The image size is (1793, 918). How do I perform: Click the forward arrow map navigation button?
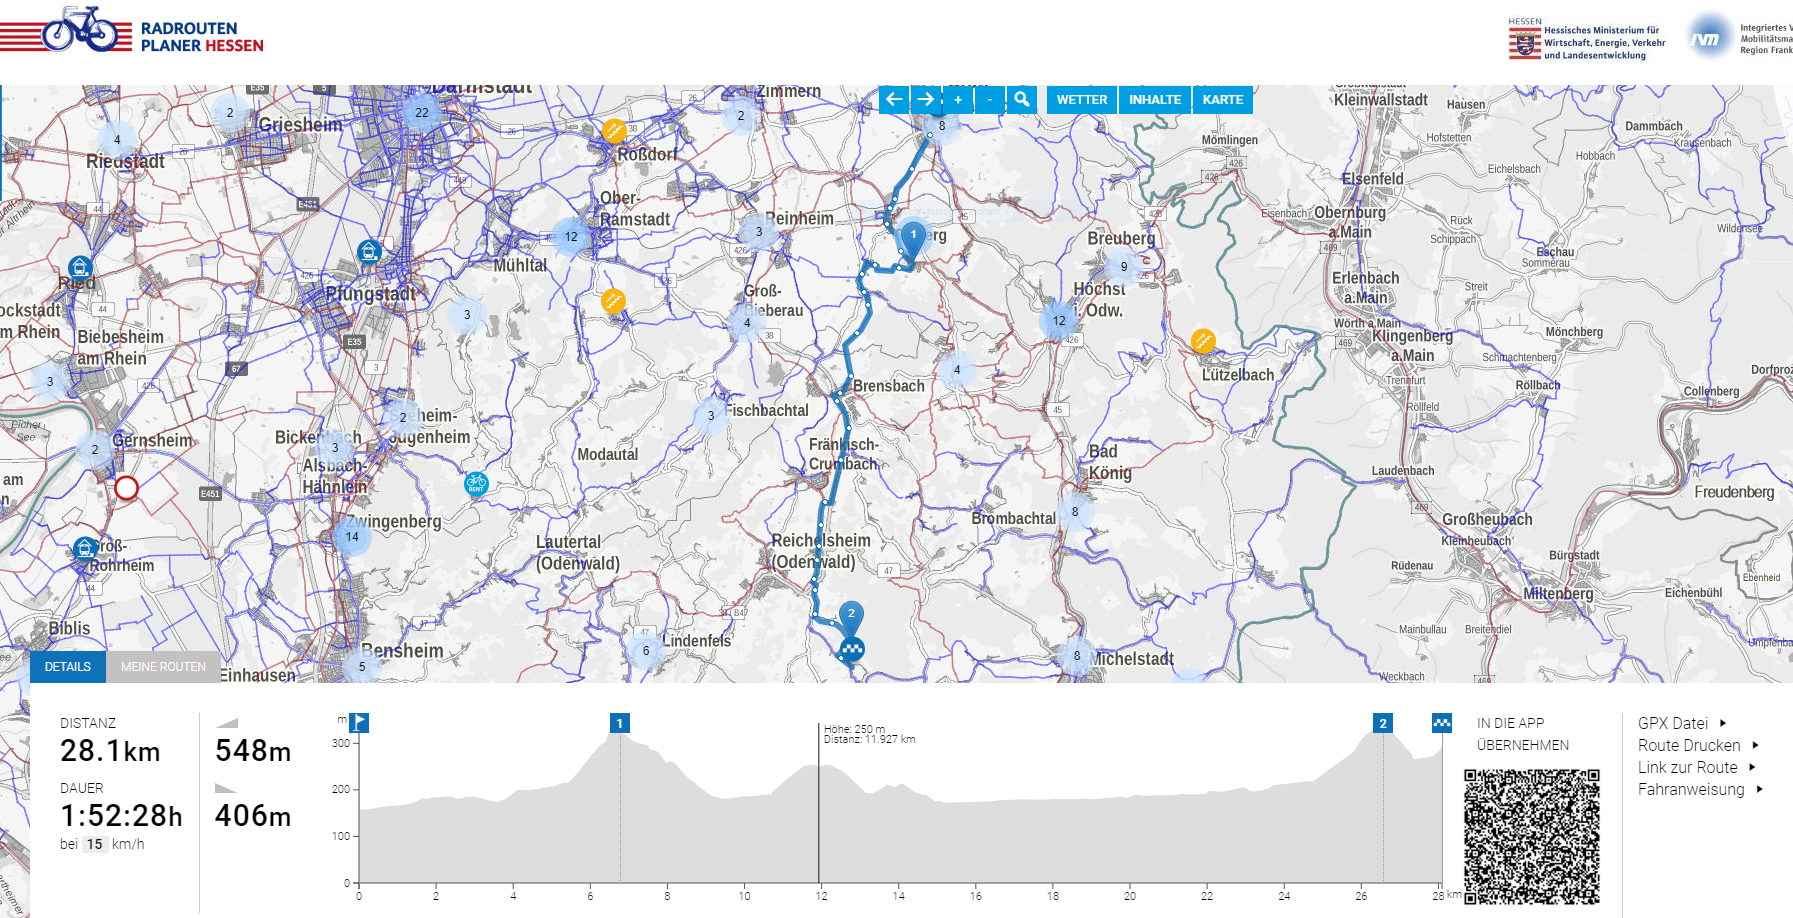click(x=926, y=99)
